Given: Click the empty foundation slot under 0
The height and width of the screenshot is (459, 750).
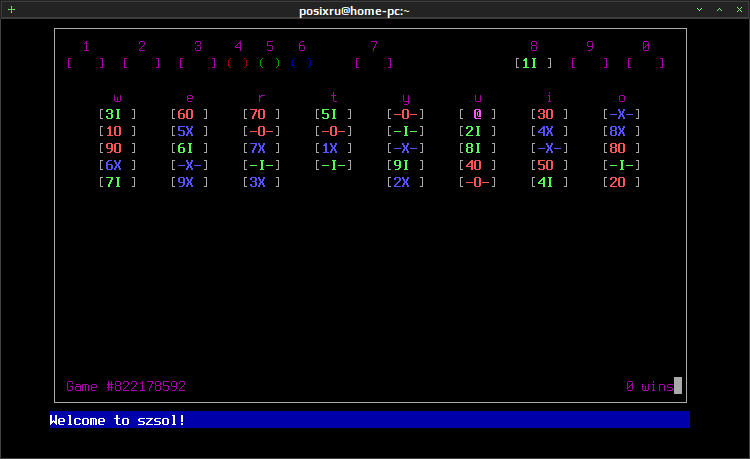Looking at the screenshot, I should [645, 63].
